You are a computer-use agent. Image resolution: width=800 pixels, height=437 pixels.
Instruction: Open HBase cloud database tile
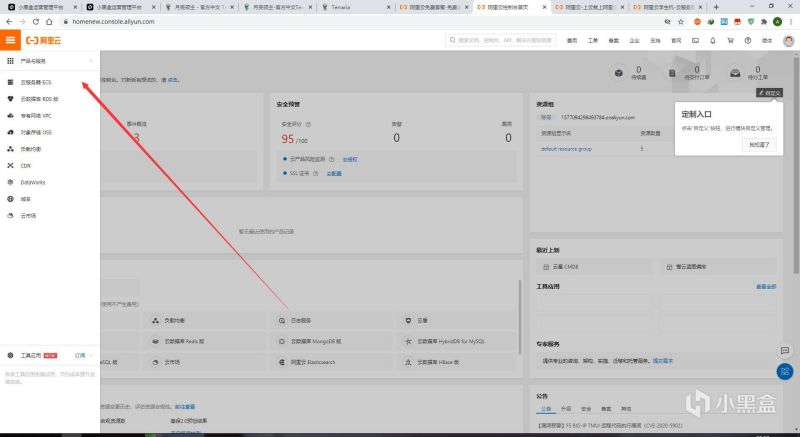click(458, 362)
